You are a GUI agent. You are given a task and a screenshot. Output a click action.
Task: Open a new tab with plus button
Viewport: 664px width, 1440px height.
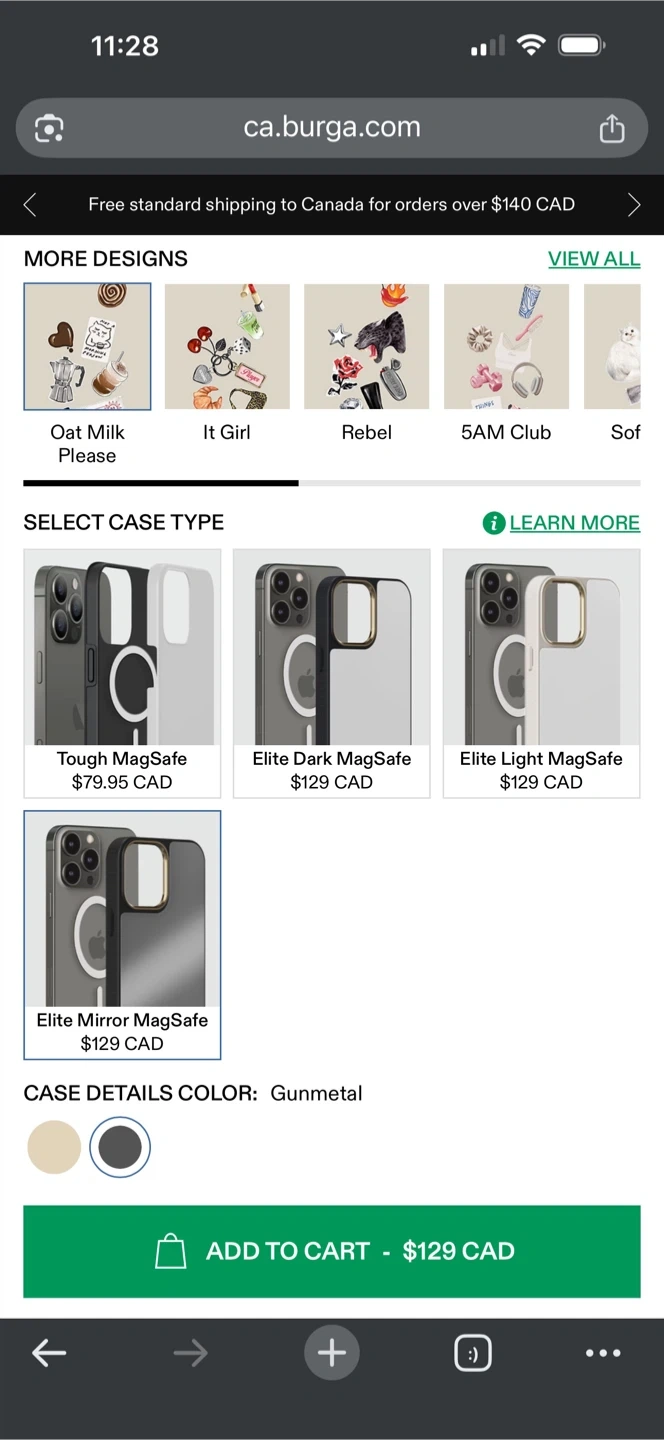click(331, 1353)
